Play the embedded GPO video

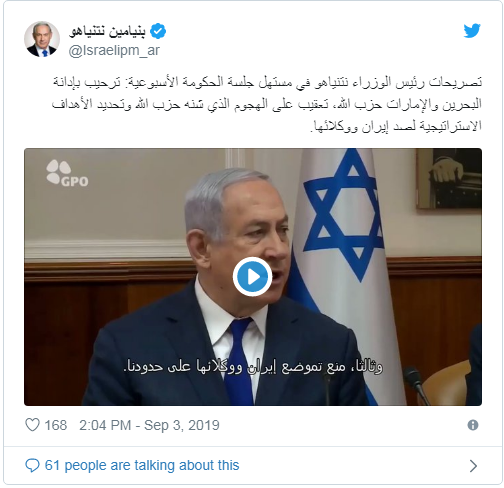(x=252, y=277)
